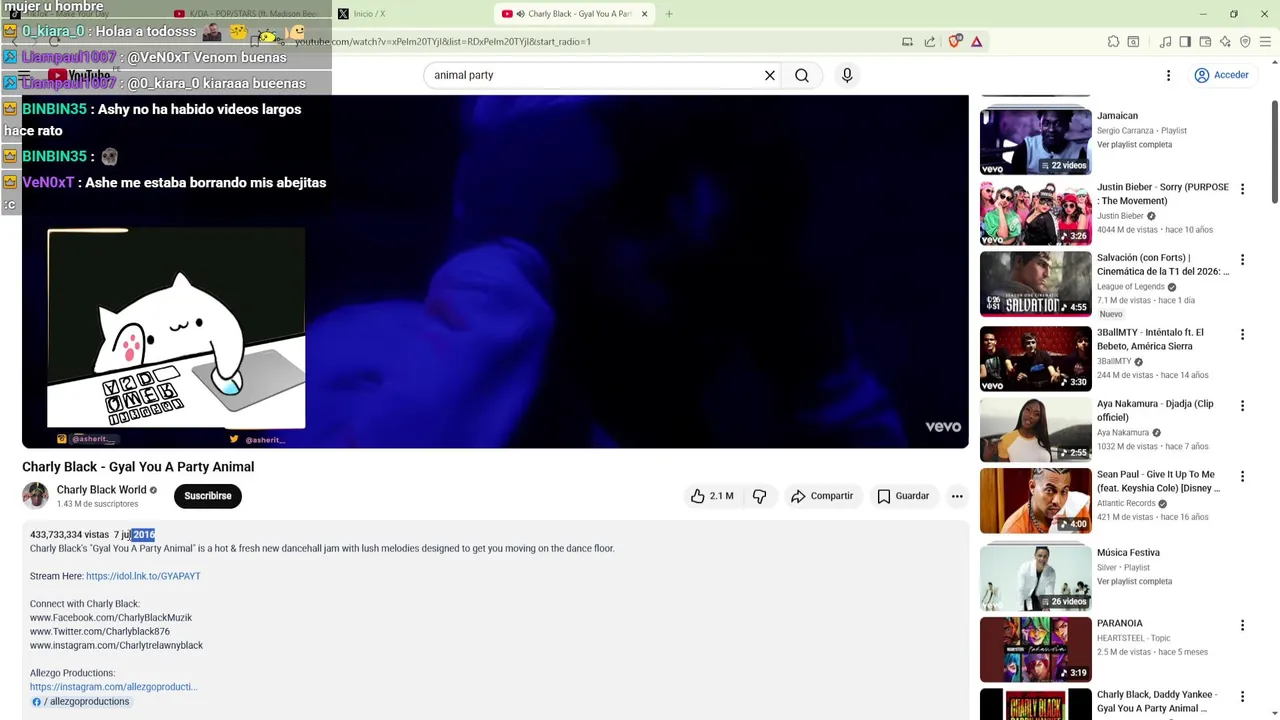Open a new browser tab with plus
Image resolution: width=1280 pixels, height=720 pixels.
tap(669, 14)
